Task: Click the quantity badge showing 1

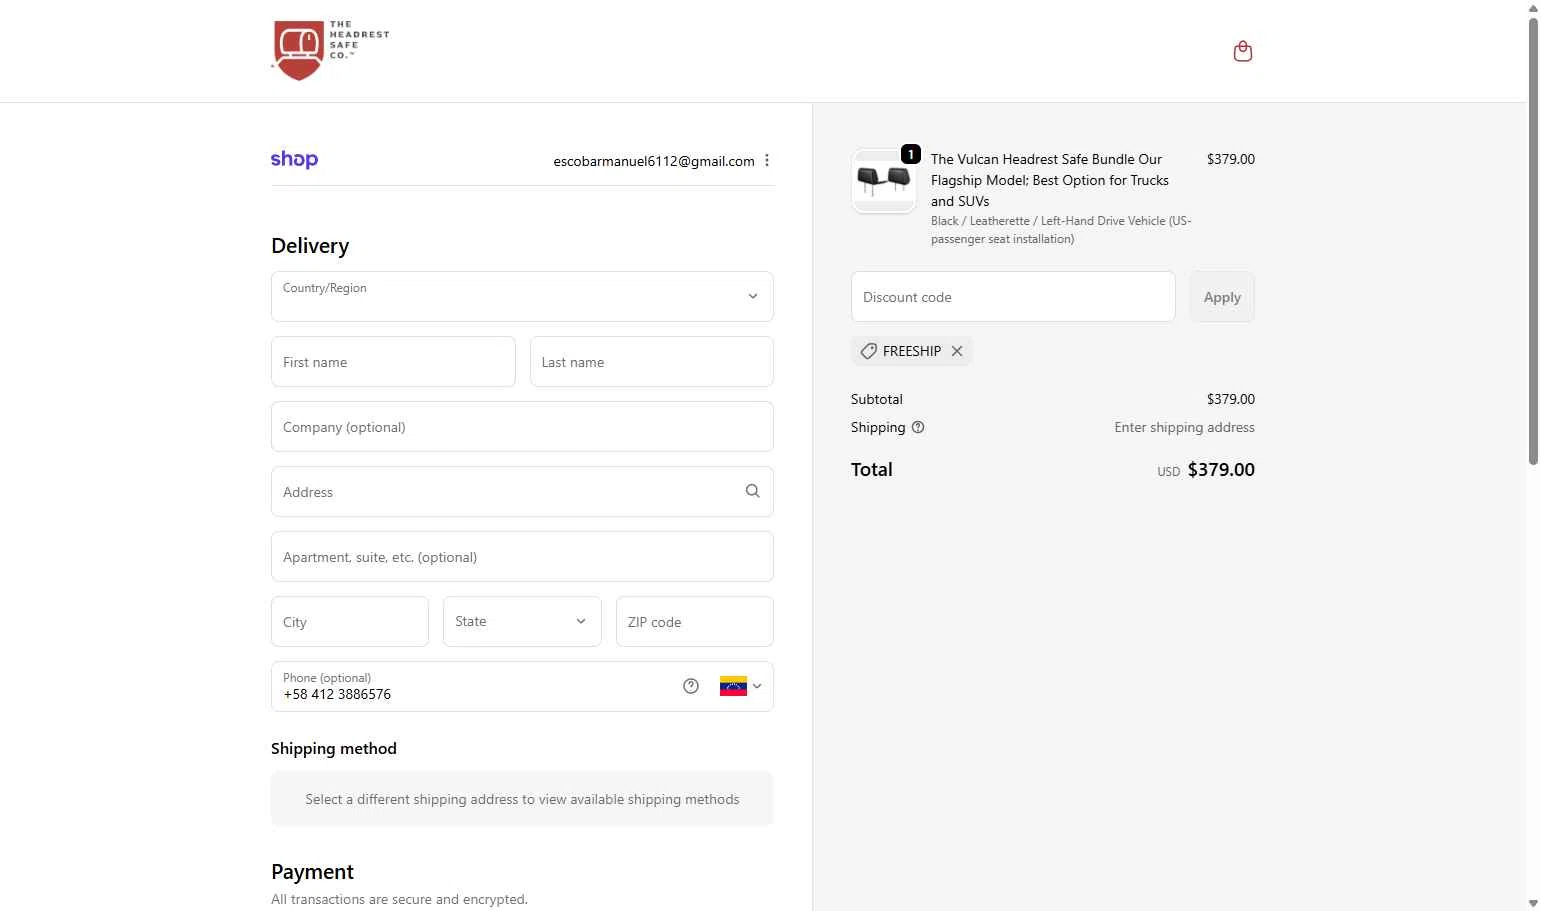Action: [911, 154]
